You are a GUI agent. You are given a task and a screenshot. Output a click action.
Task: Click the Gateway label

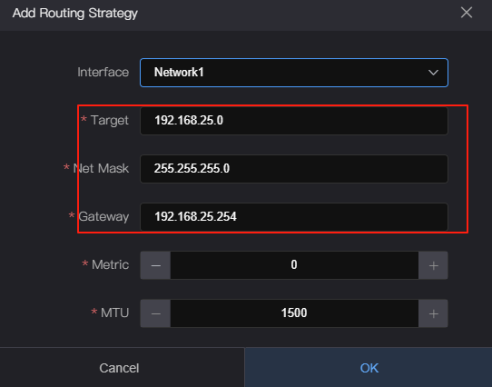104,217
